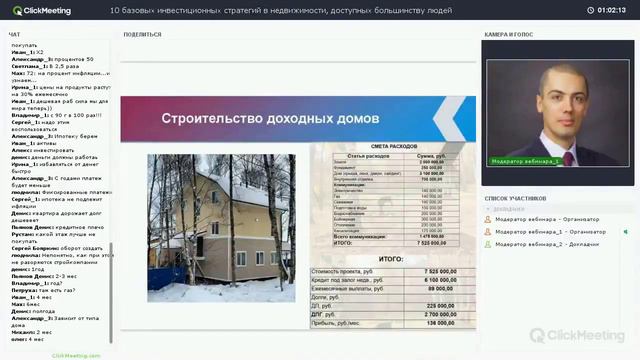Image resolution: width=640 pixels, height=360 pixels.
Task: Select participant Модератор вебинара_1 – Организатор
Action: 550,232
